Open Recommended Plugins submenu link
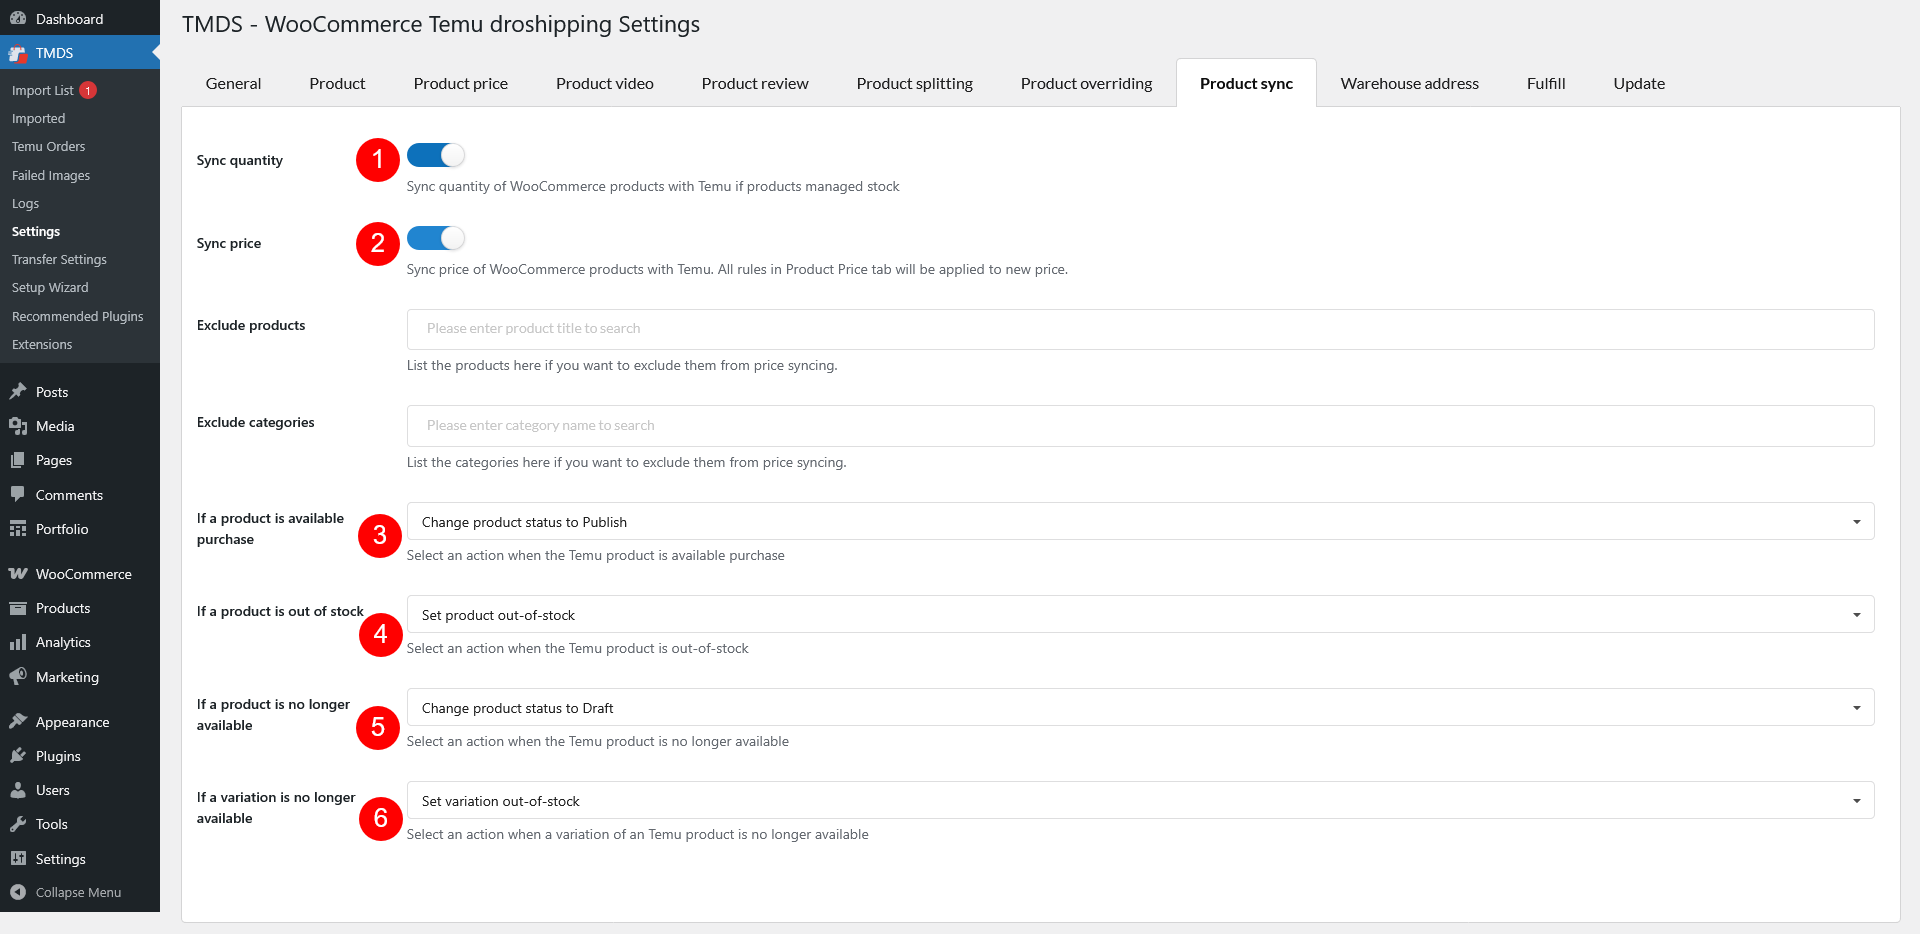Screen dimensions: 1920x934 point(77,316)
